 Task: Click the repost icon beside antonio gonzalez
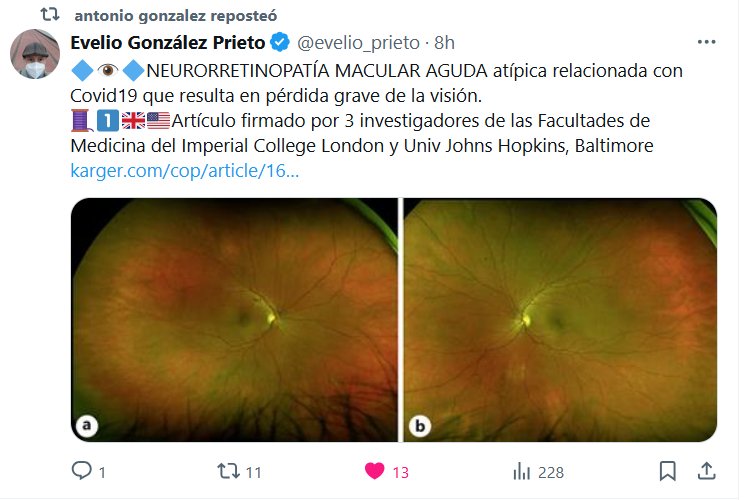pos(50,15)
